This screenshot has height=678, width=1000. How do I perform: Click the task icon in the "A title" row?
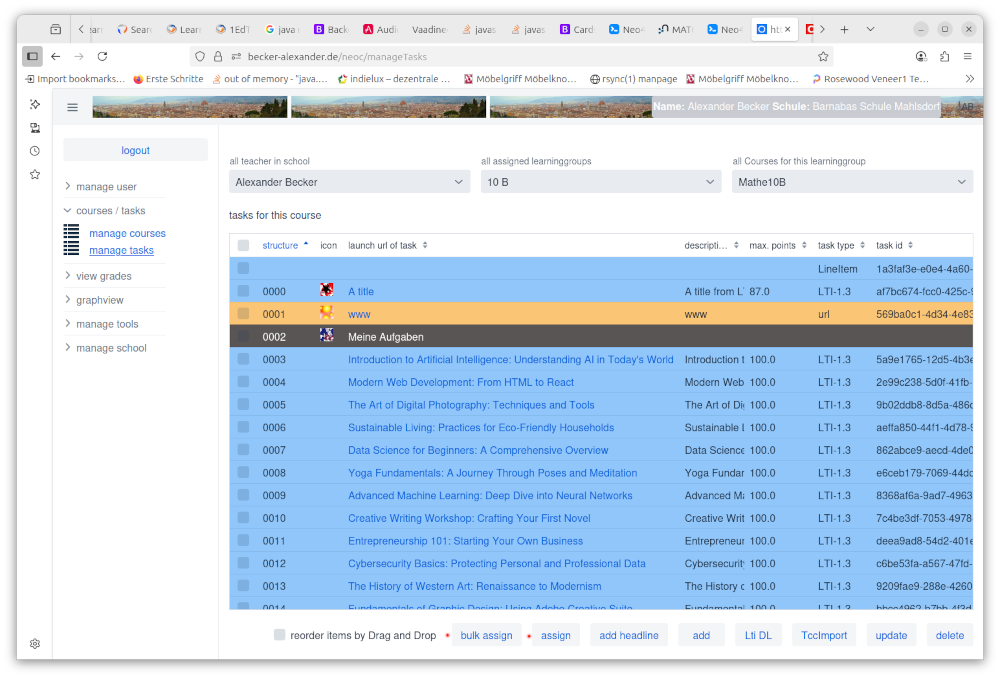[x=327, y=290]
